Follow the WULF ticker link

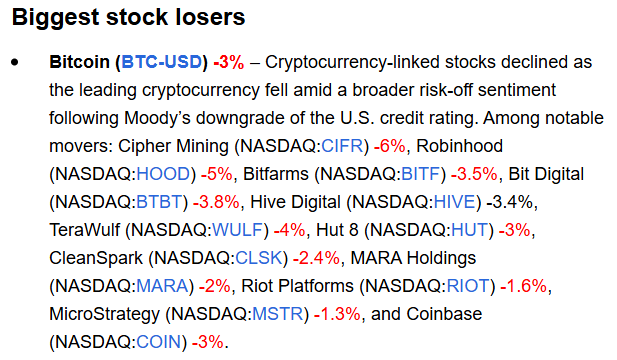pyautogui.click(x=237, y=230)
